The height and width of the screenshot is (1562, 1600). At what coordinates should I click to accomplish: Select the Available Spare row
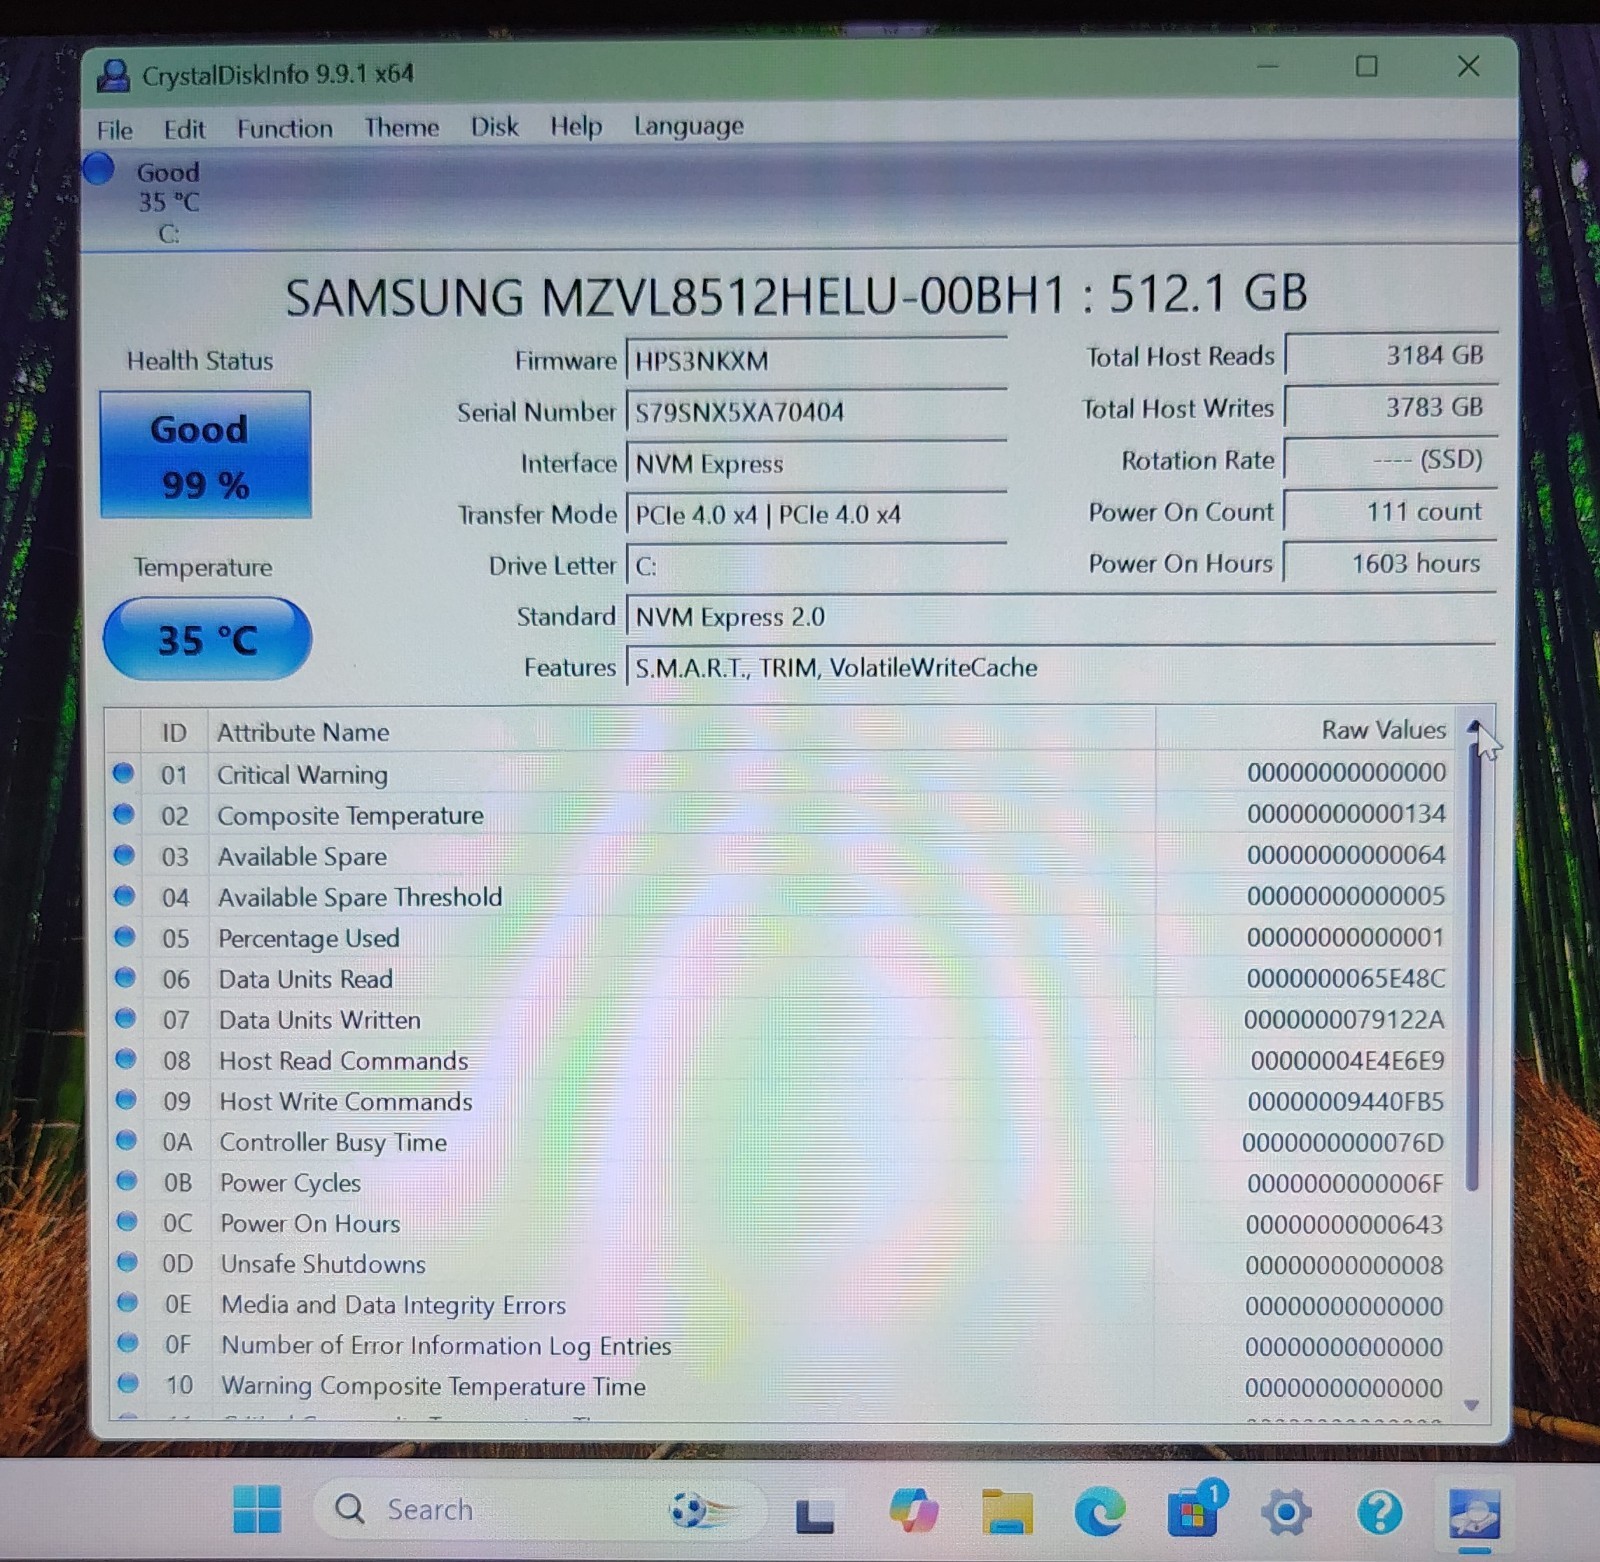click(780, 856)
